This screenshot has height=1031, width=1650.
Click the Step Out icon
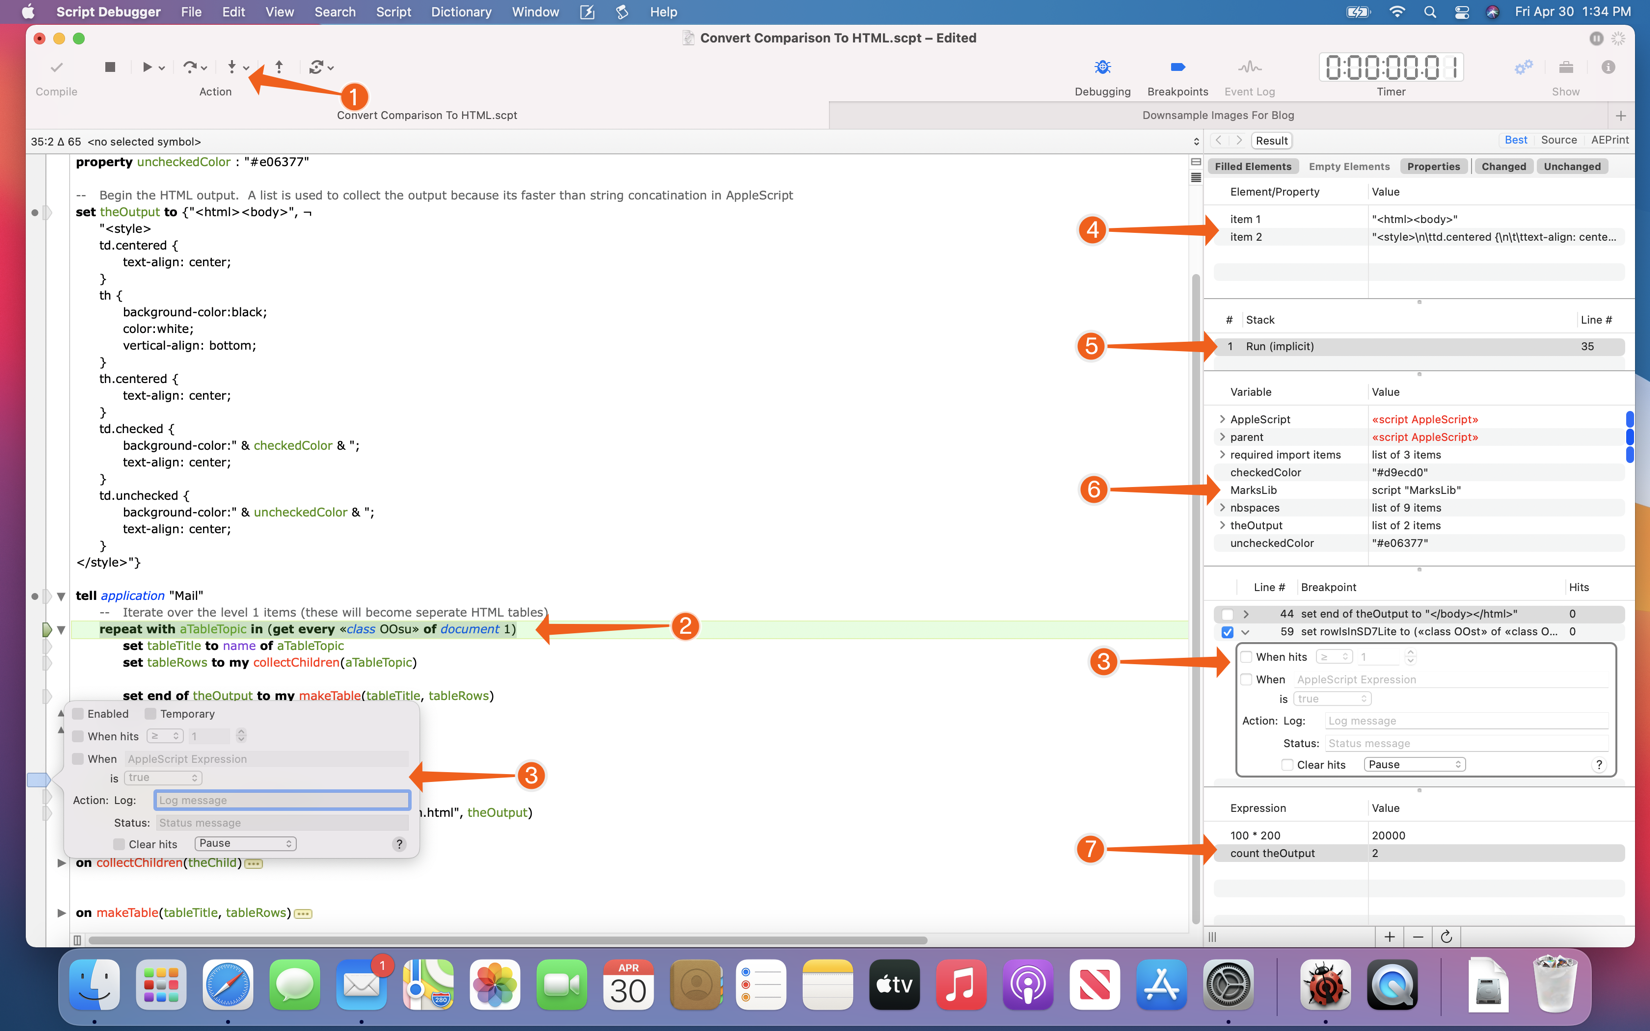(x=279, y=67)
